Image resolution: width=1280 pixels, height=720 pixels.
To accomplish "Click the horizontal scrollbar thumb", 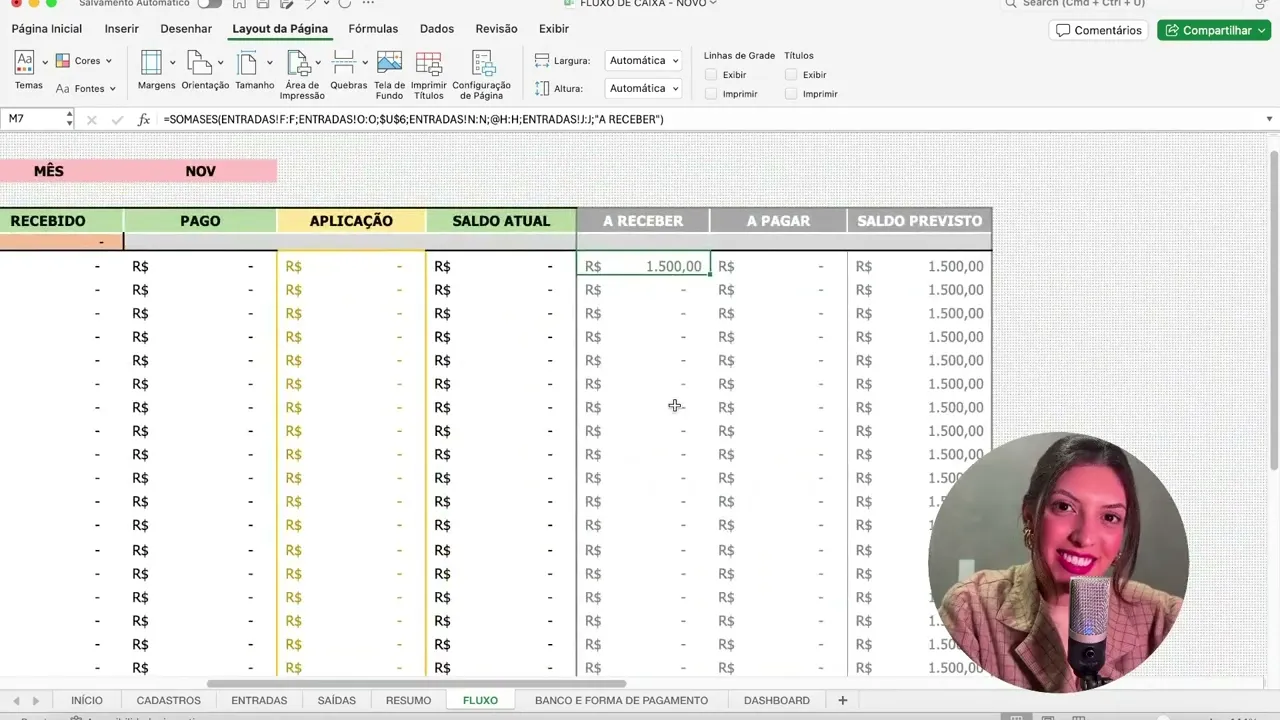I will (417, 684).
